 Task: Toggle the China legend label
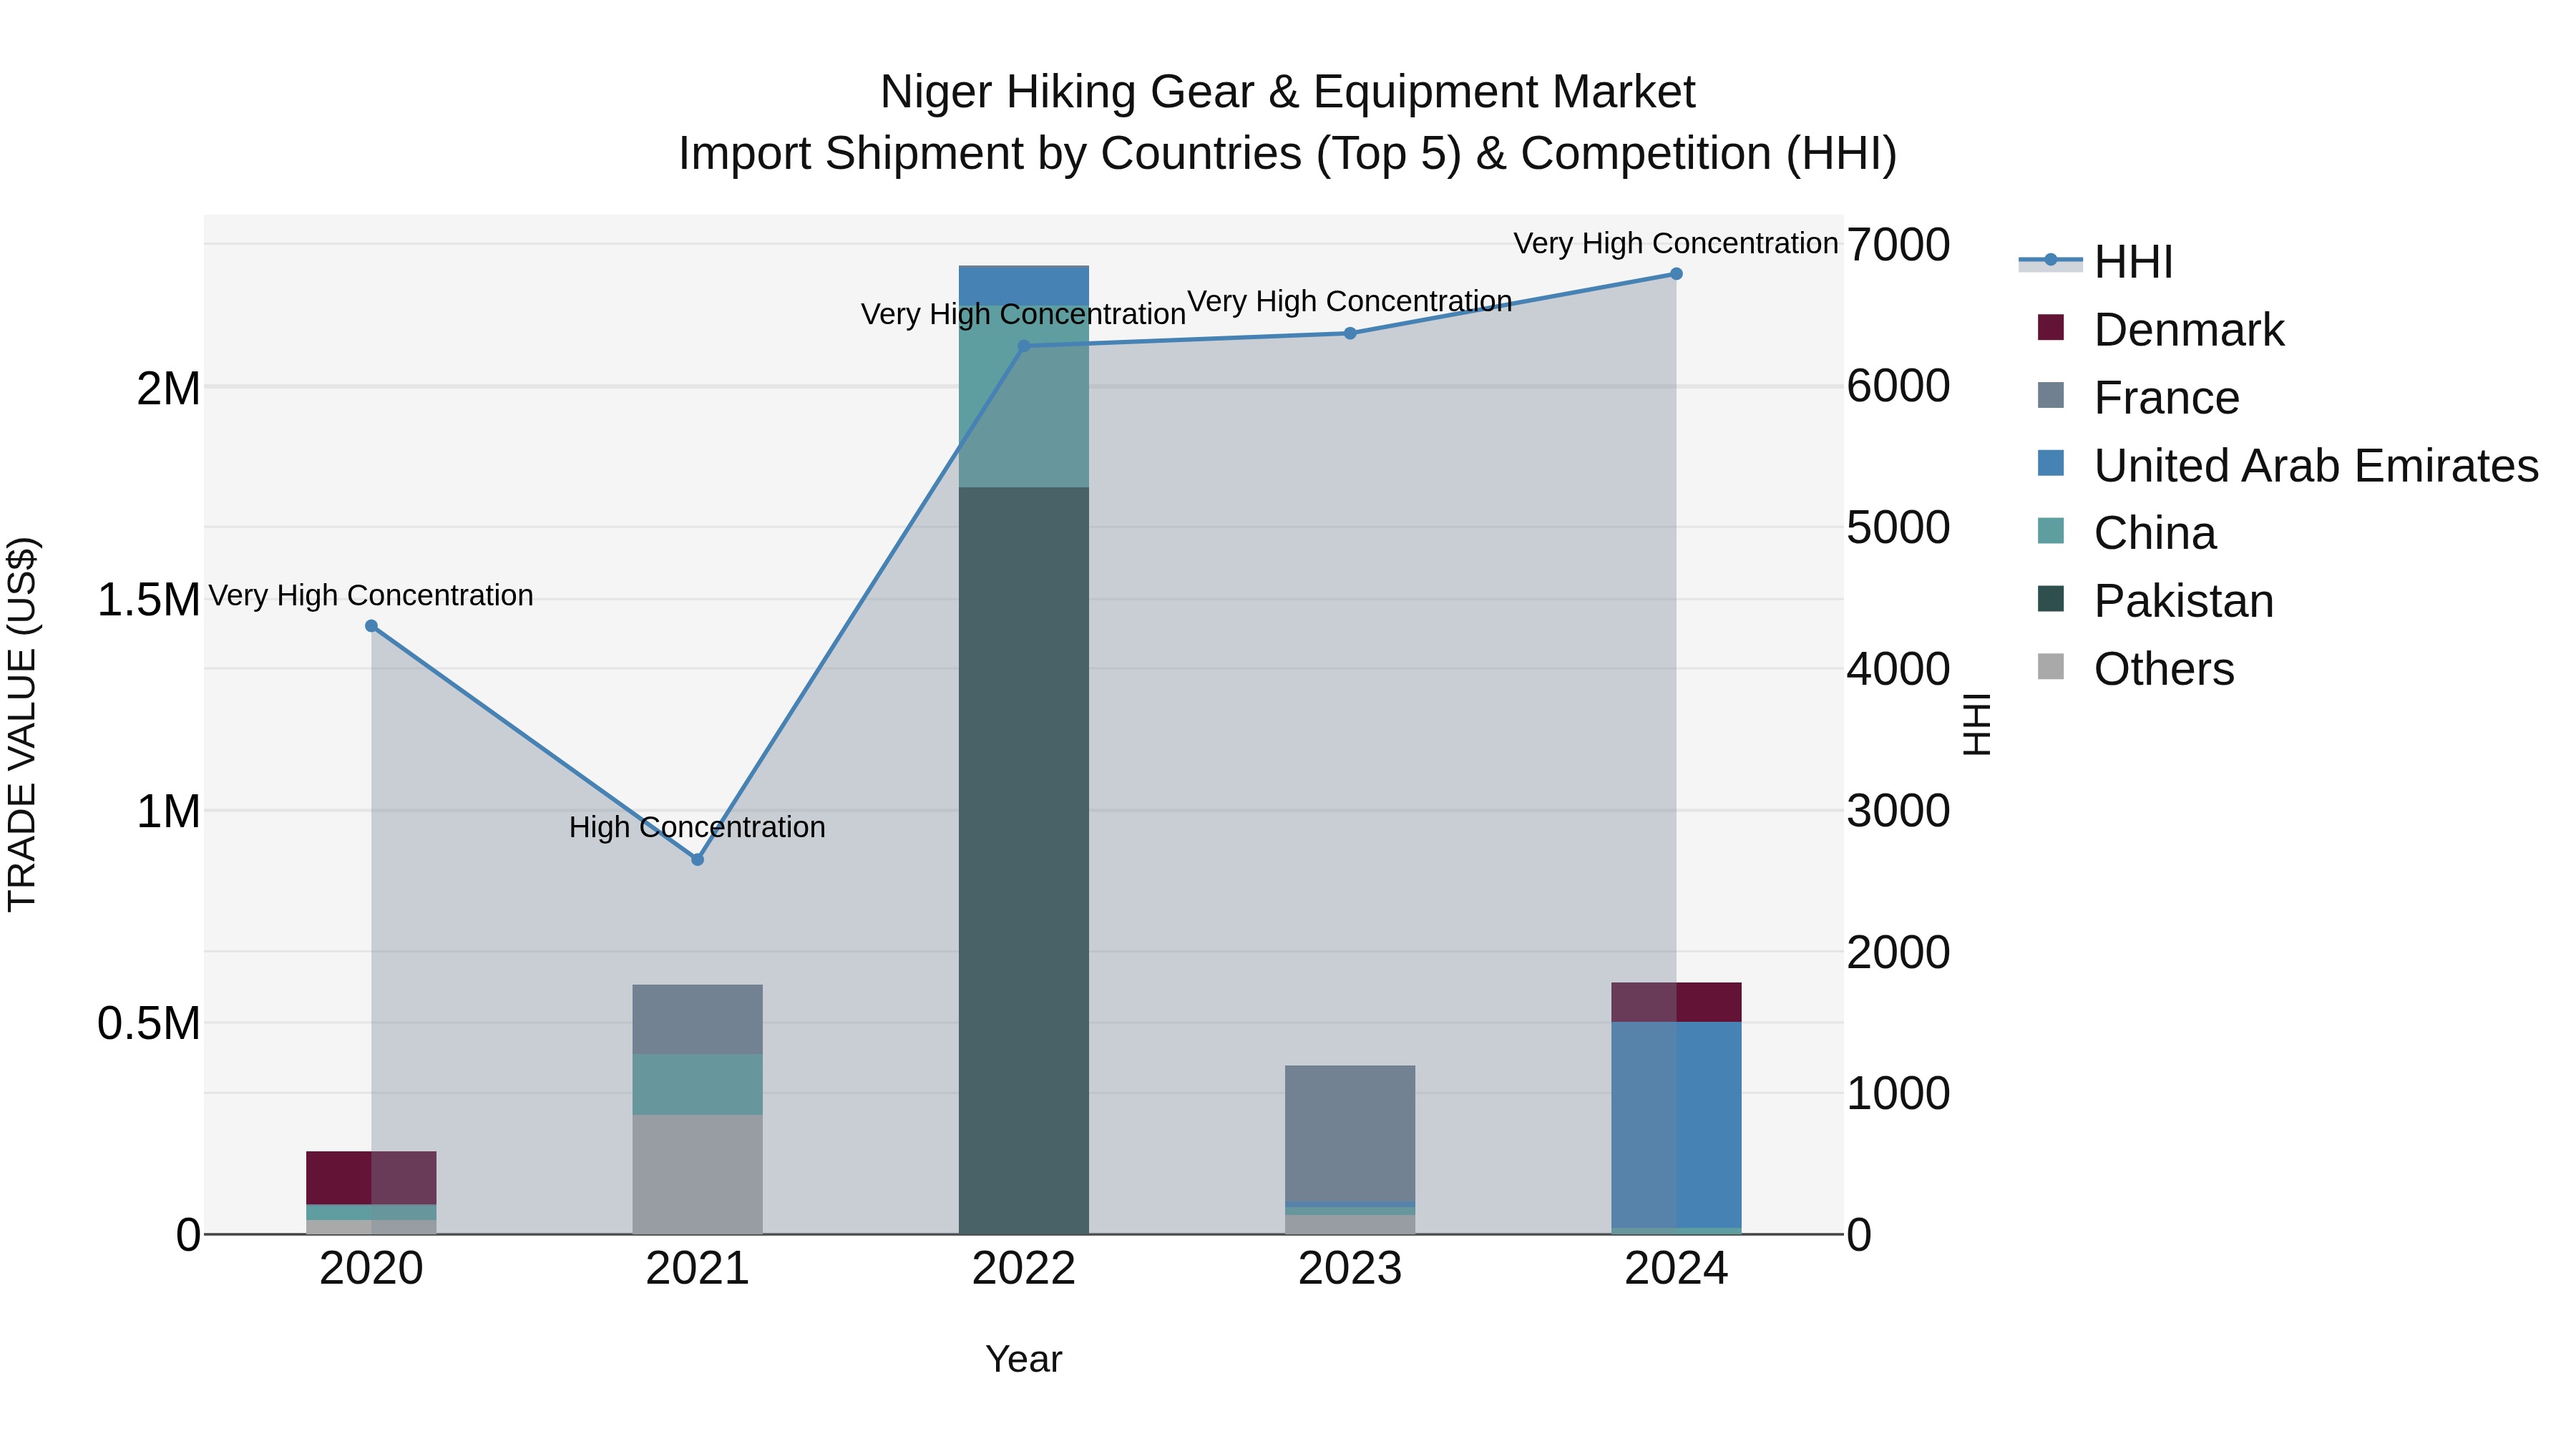point(2155,533)
